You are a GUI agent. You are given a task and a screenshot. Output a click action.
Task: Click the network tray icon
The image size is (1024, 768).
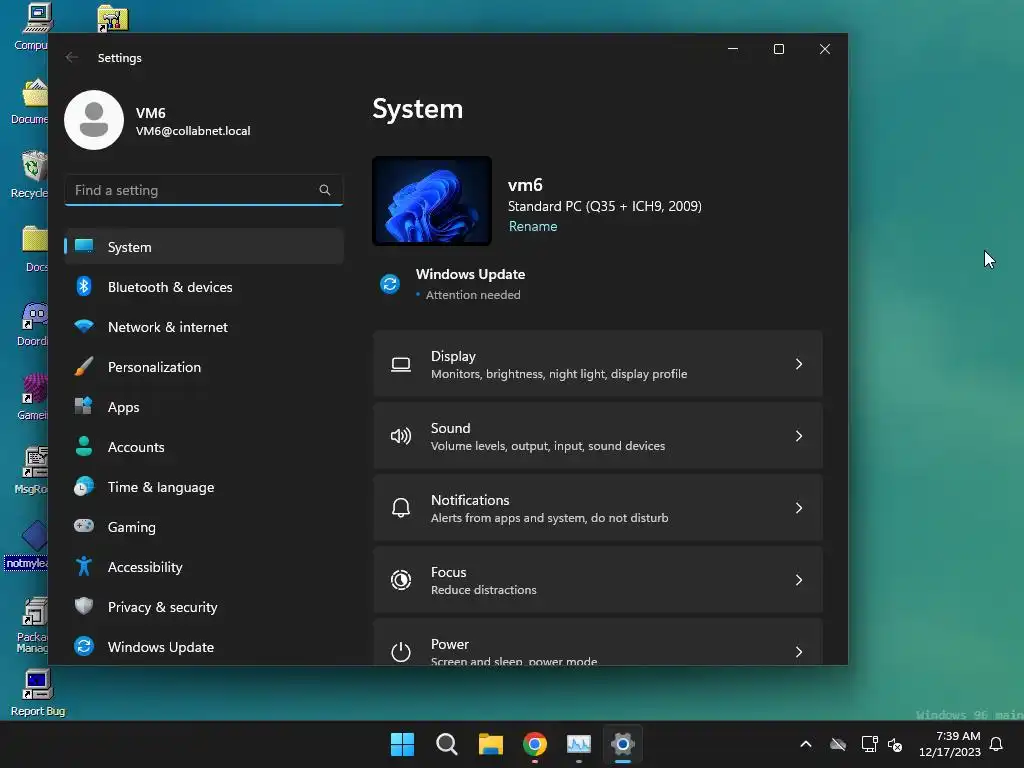[869, 744]
